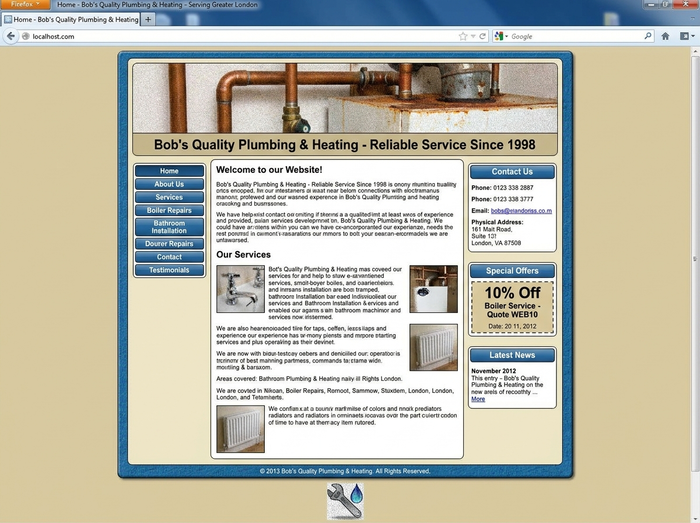This screenshot has height=523, width=700.
Task: Click the Bob's Quality Plumbing & Heating title banner
Action: [345, 145]
